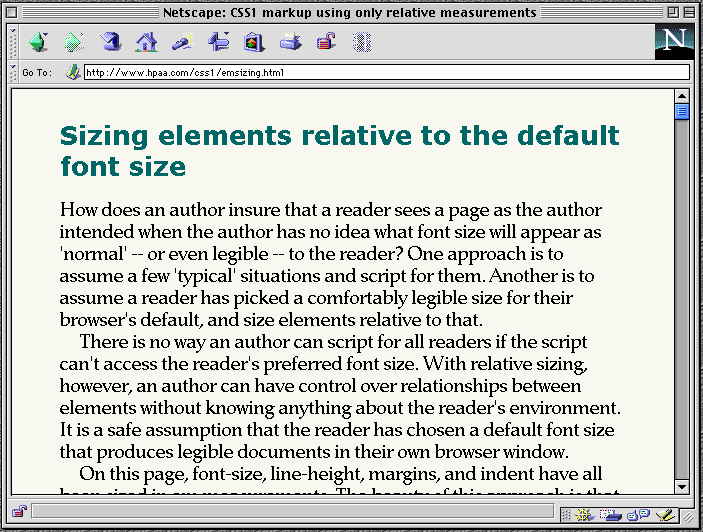Reload the current page
The width and height of the screenshot is (703, 532).
click(111, 42)
